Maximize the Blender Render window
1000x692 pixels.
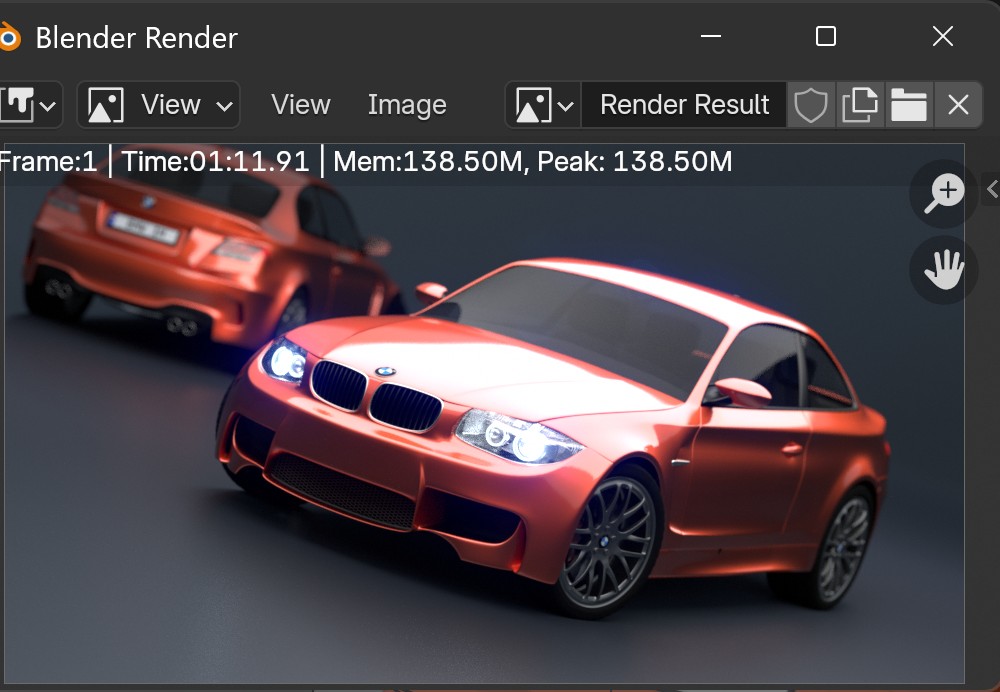coord(826,37)
